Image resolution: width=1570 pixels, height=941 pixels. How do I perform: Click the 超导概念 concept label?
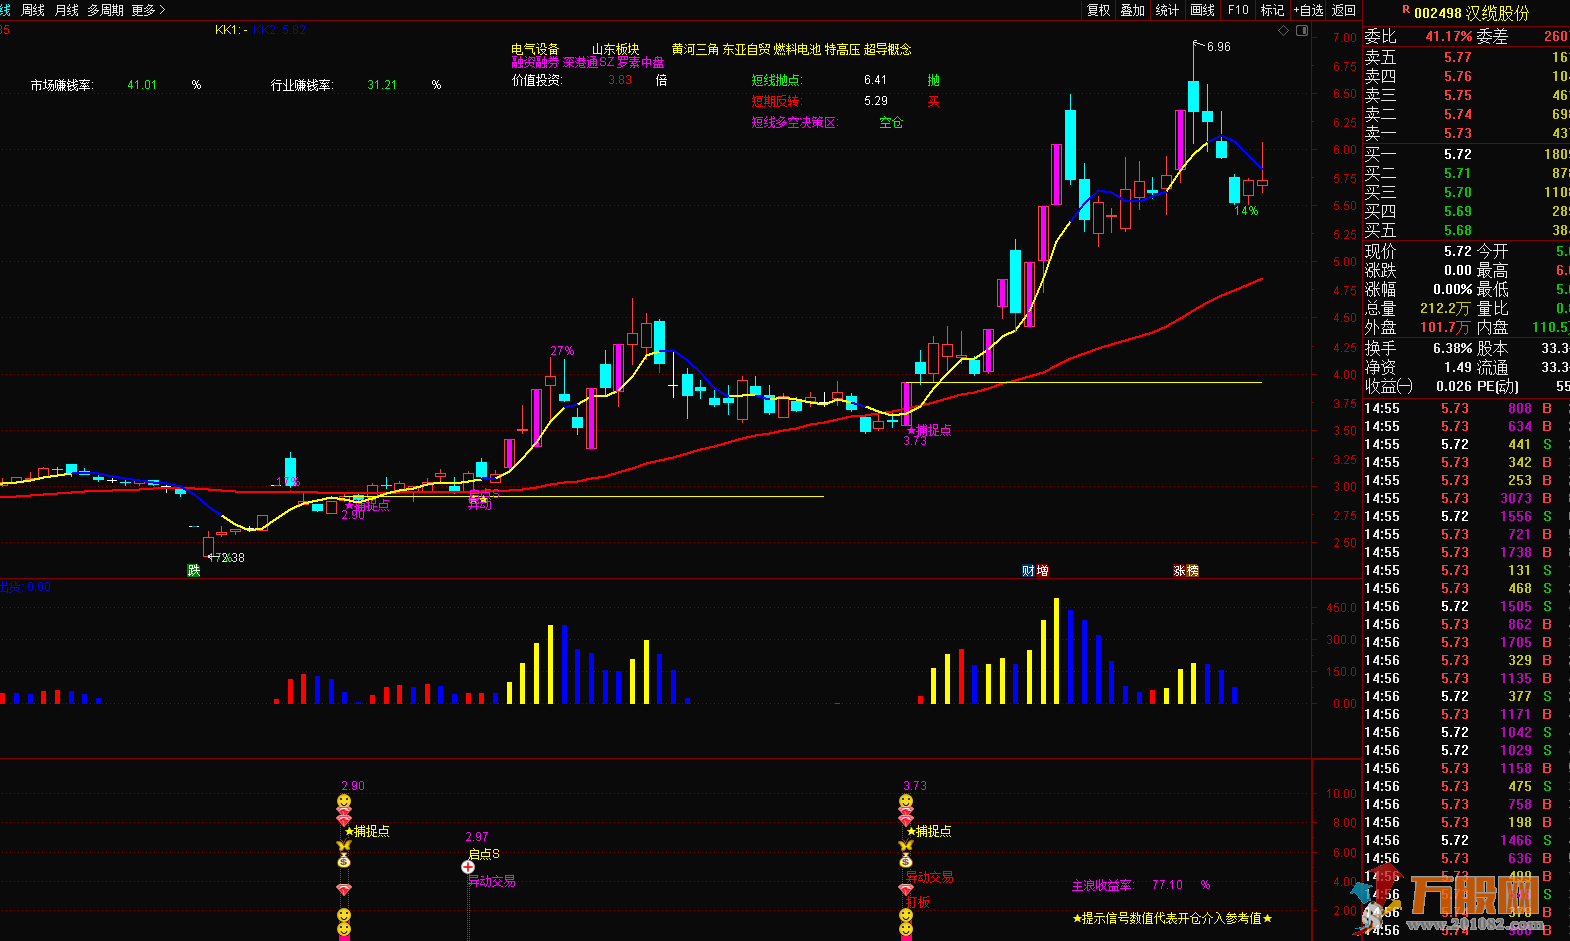click(x=888, y=49)
